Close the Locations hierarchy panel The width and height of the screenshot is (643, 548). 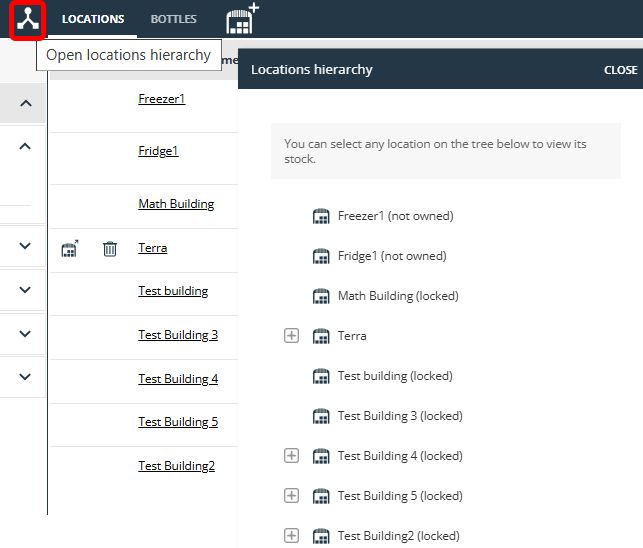point(620,70)
